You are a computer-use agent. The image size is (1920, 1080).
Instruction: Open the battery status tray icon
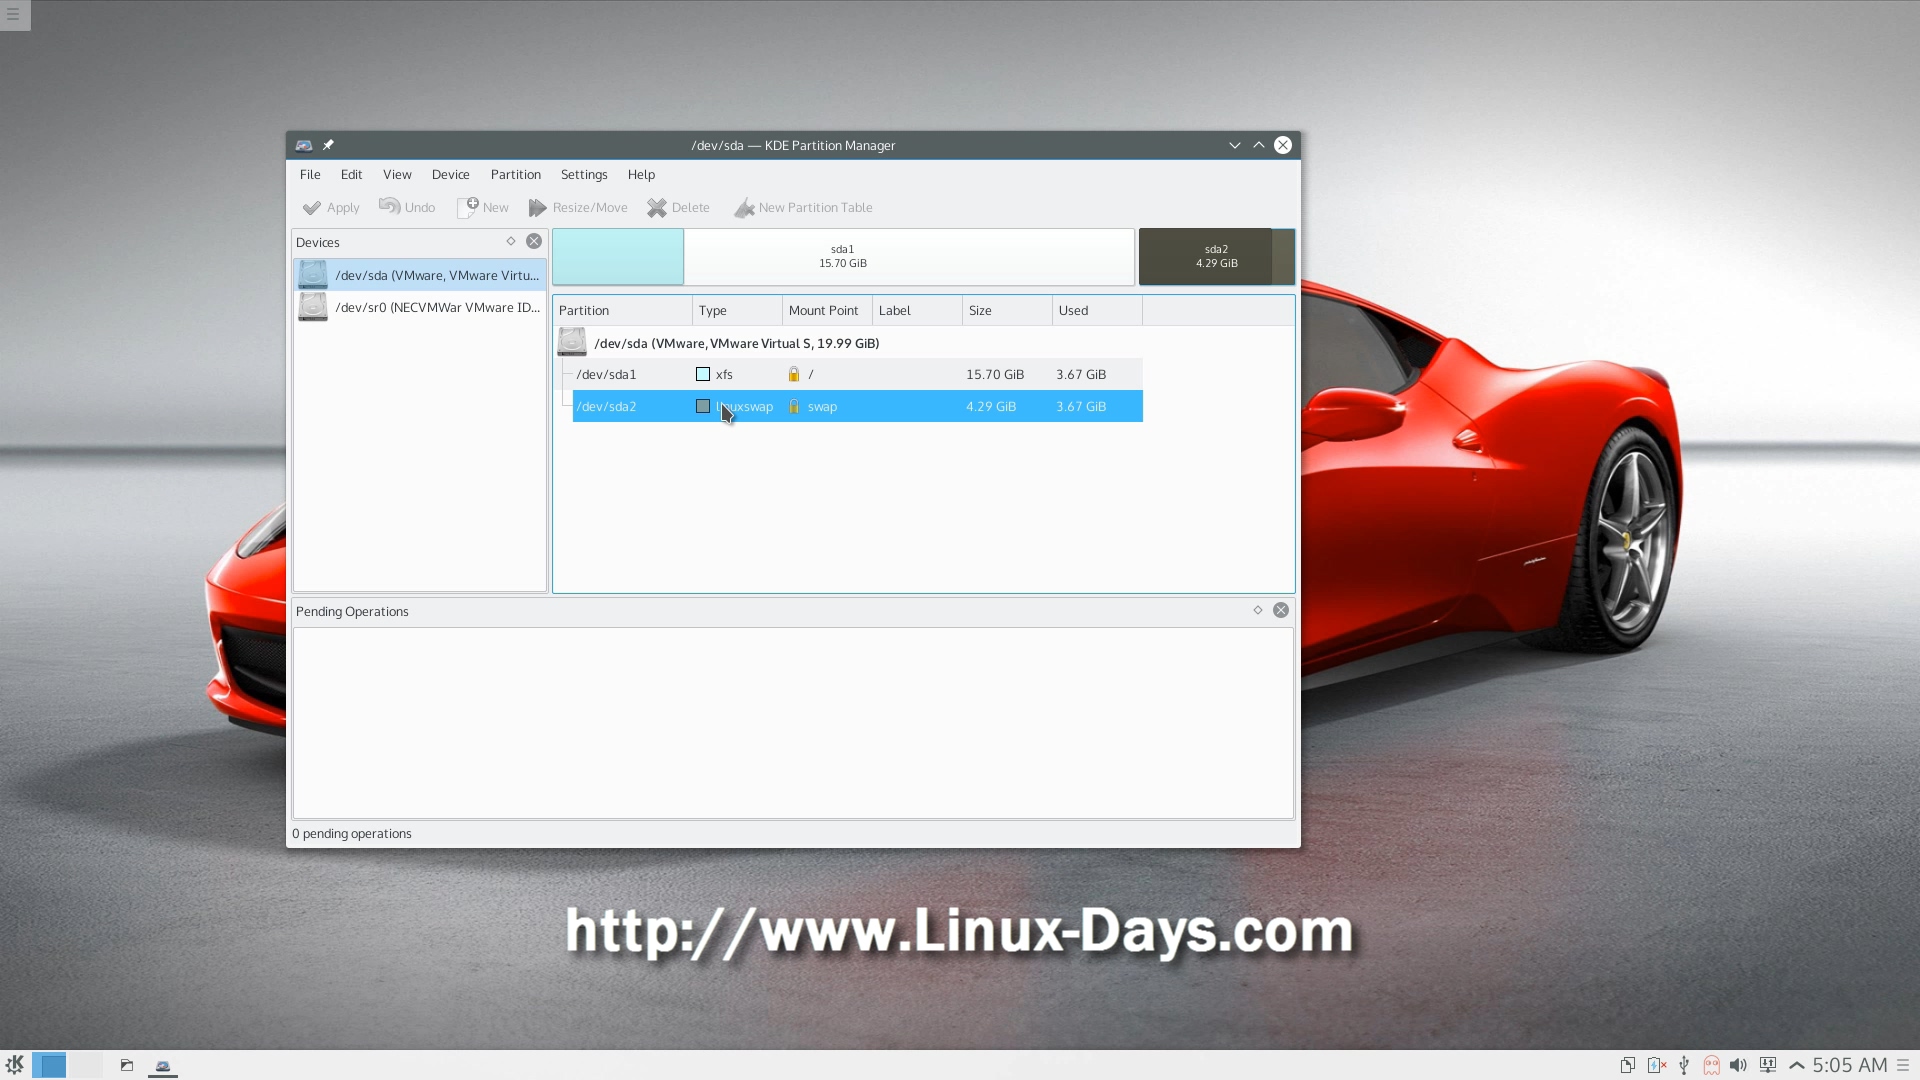click(x=1657, y=1065)
